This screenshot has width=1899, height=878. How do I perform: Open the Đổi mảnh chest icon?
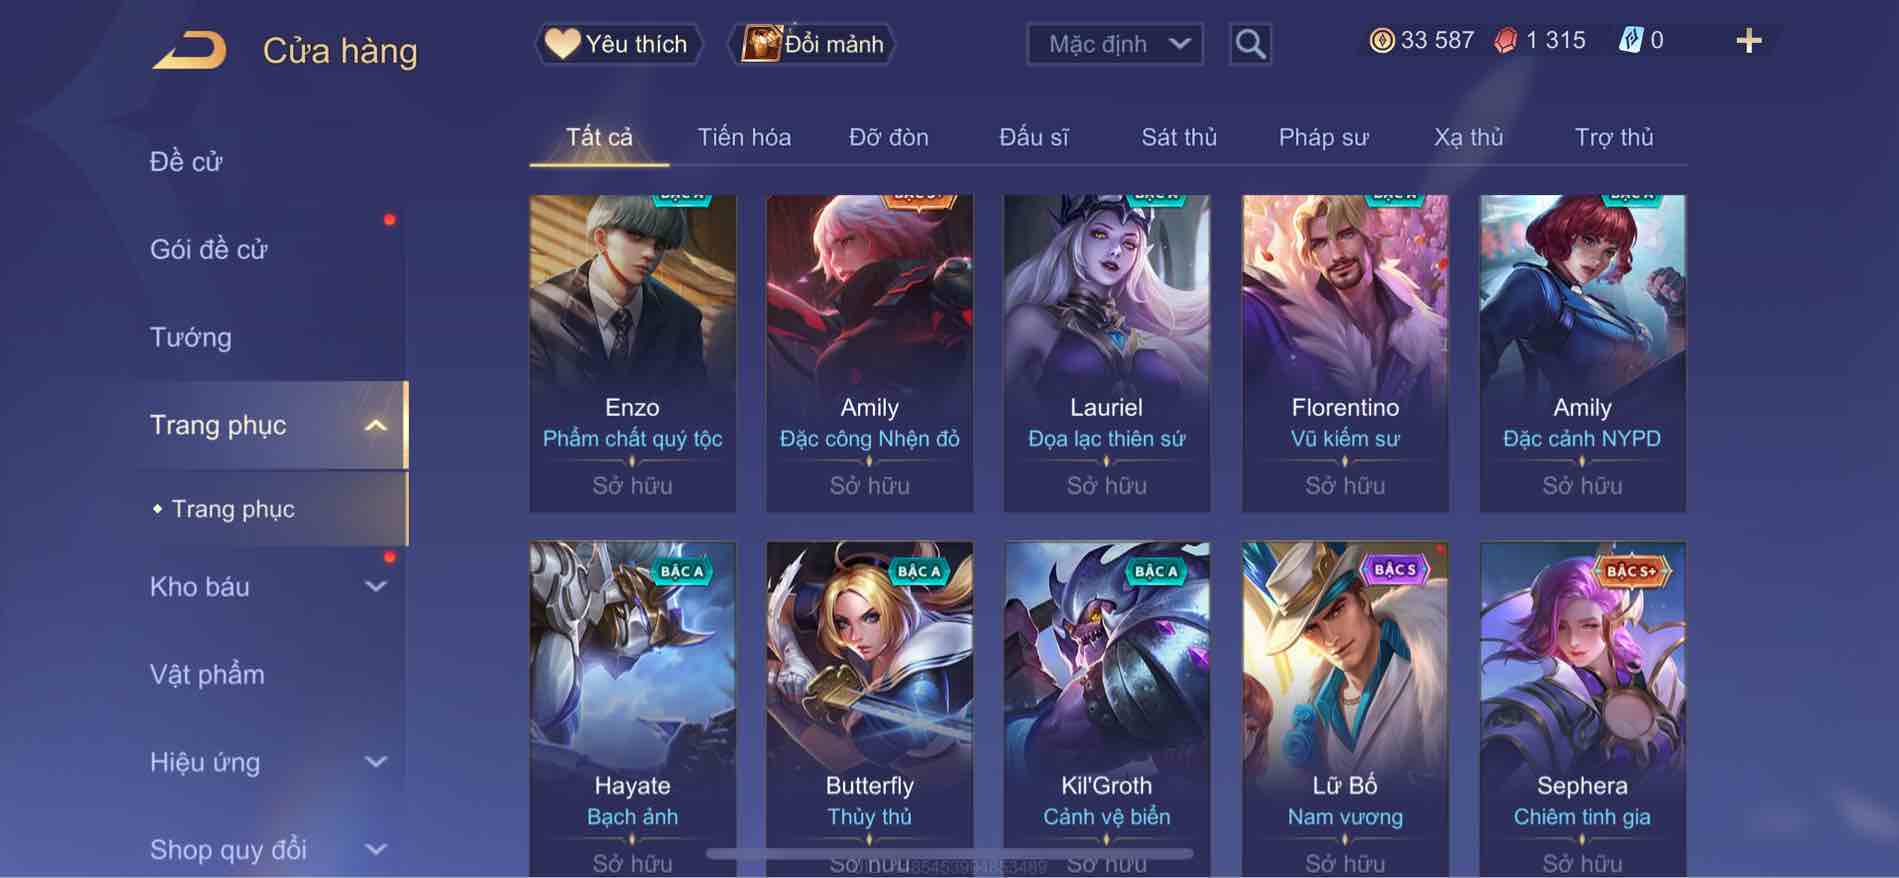click(760, 44)
